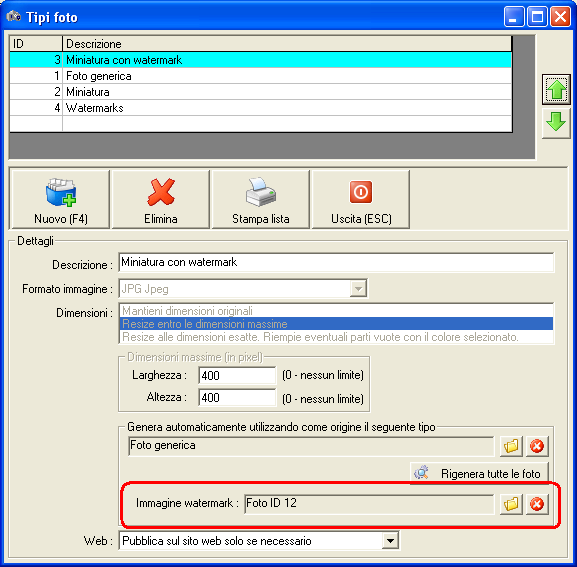577x567 pixels.
Task: Select the Watermarks row in list
Action: coord(261,108)
